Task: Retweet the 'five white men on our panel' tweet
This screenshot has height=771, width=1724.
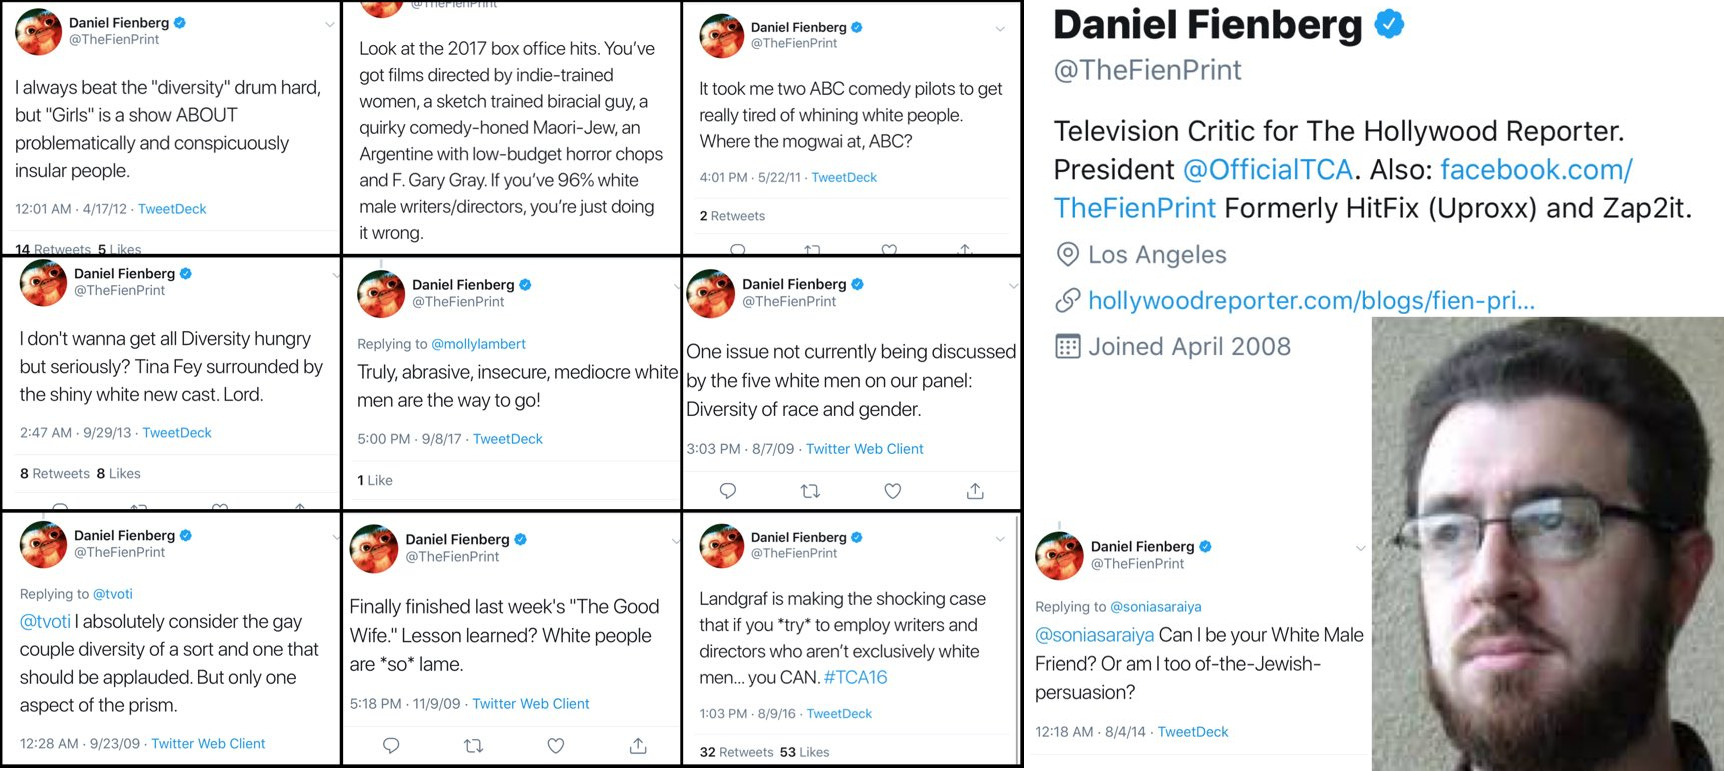Action: pos(810,491)
